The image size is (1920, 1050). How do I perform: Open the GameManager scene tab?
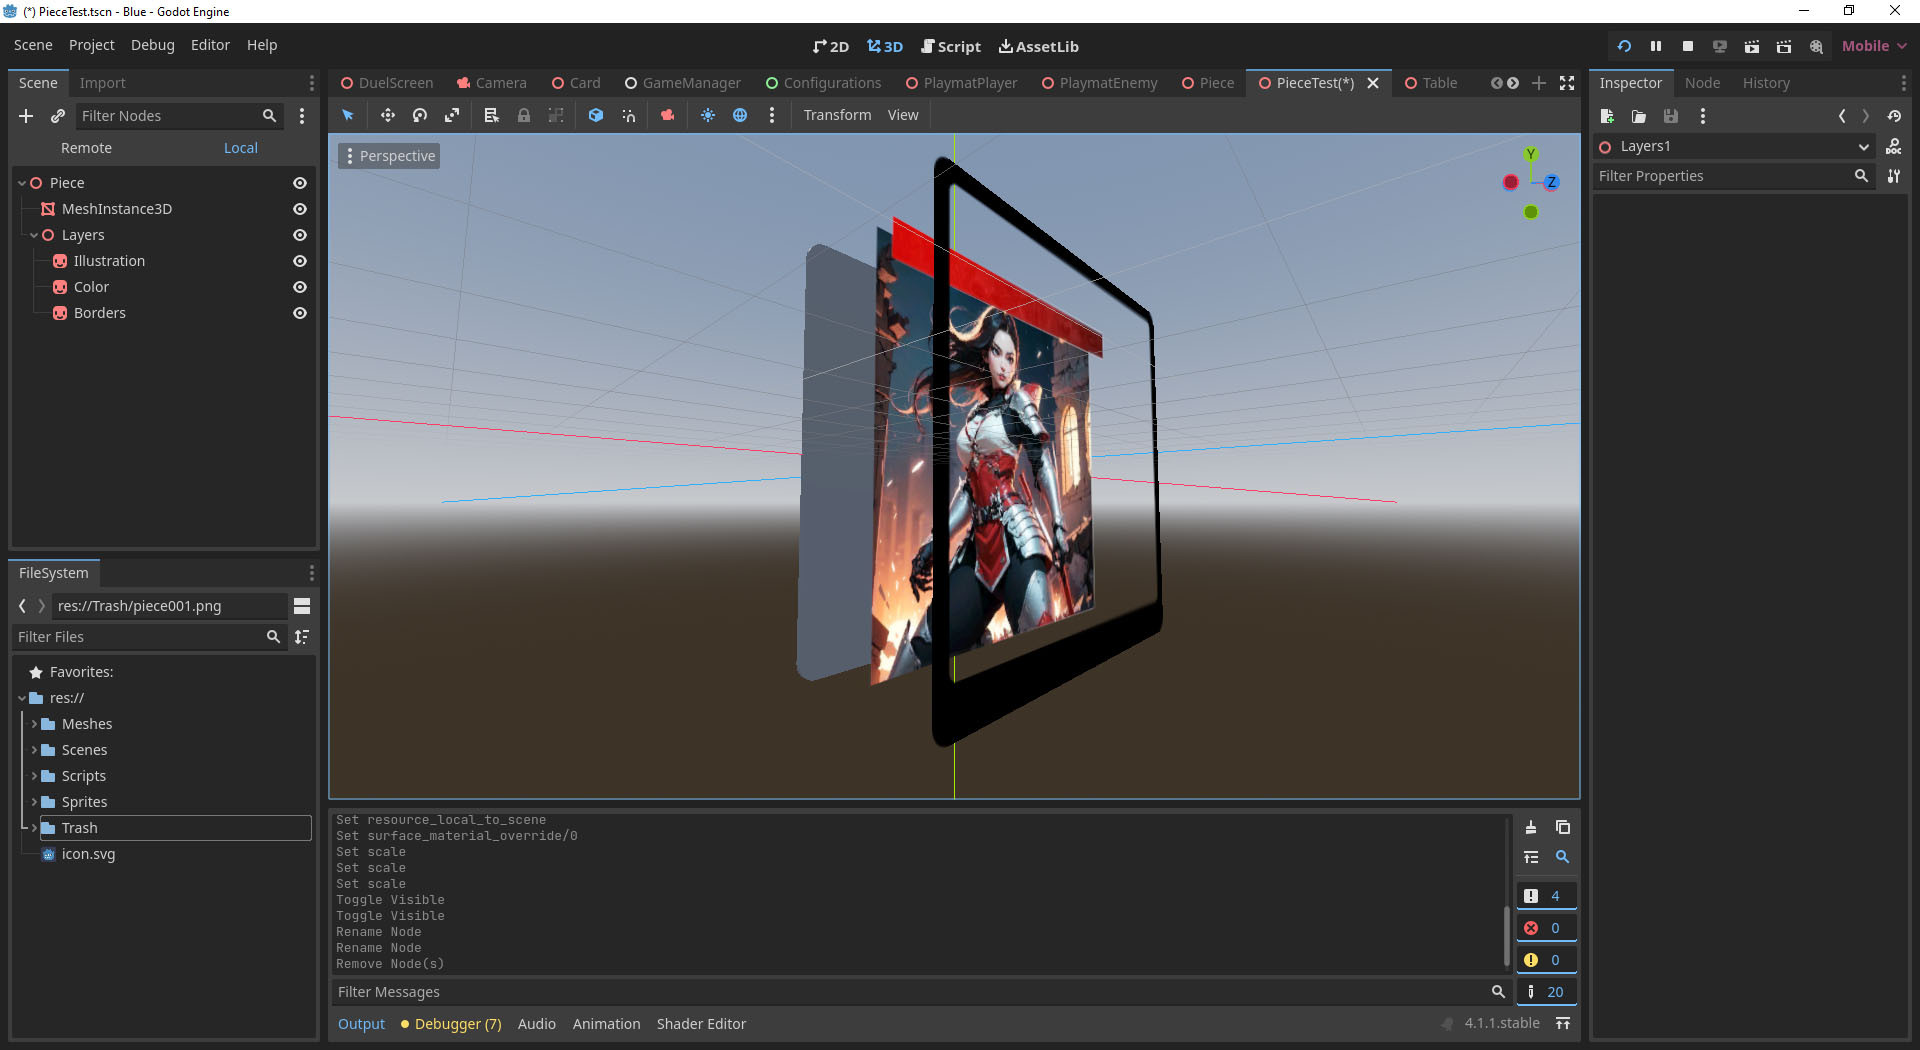click(682, 83)
